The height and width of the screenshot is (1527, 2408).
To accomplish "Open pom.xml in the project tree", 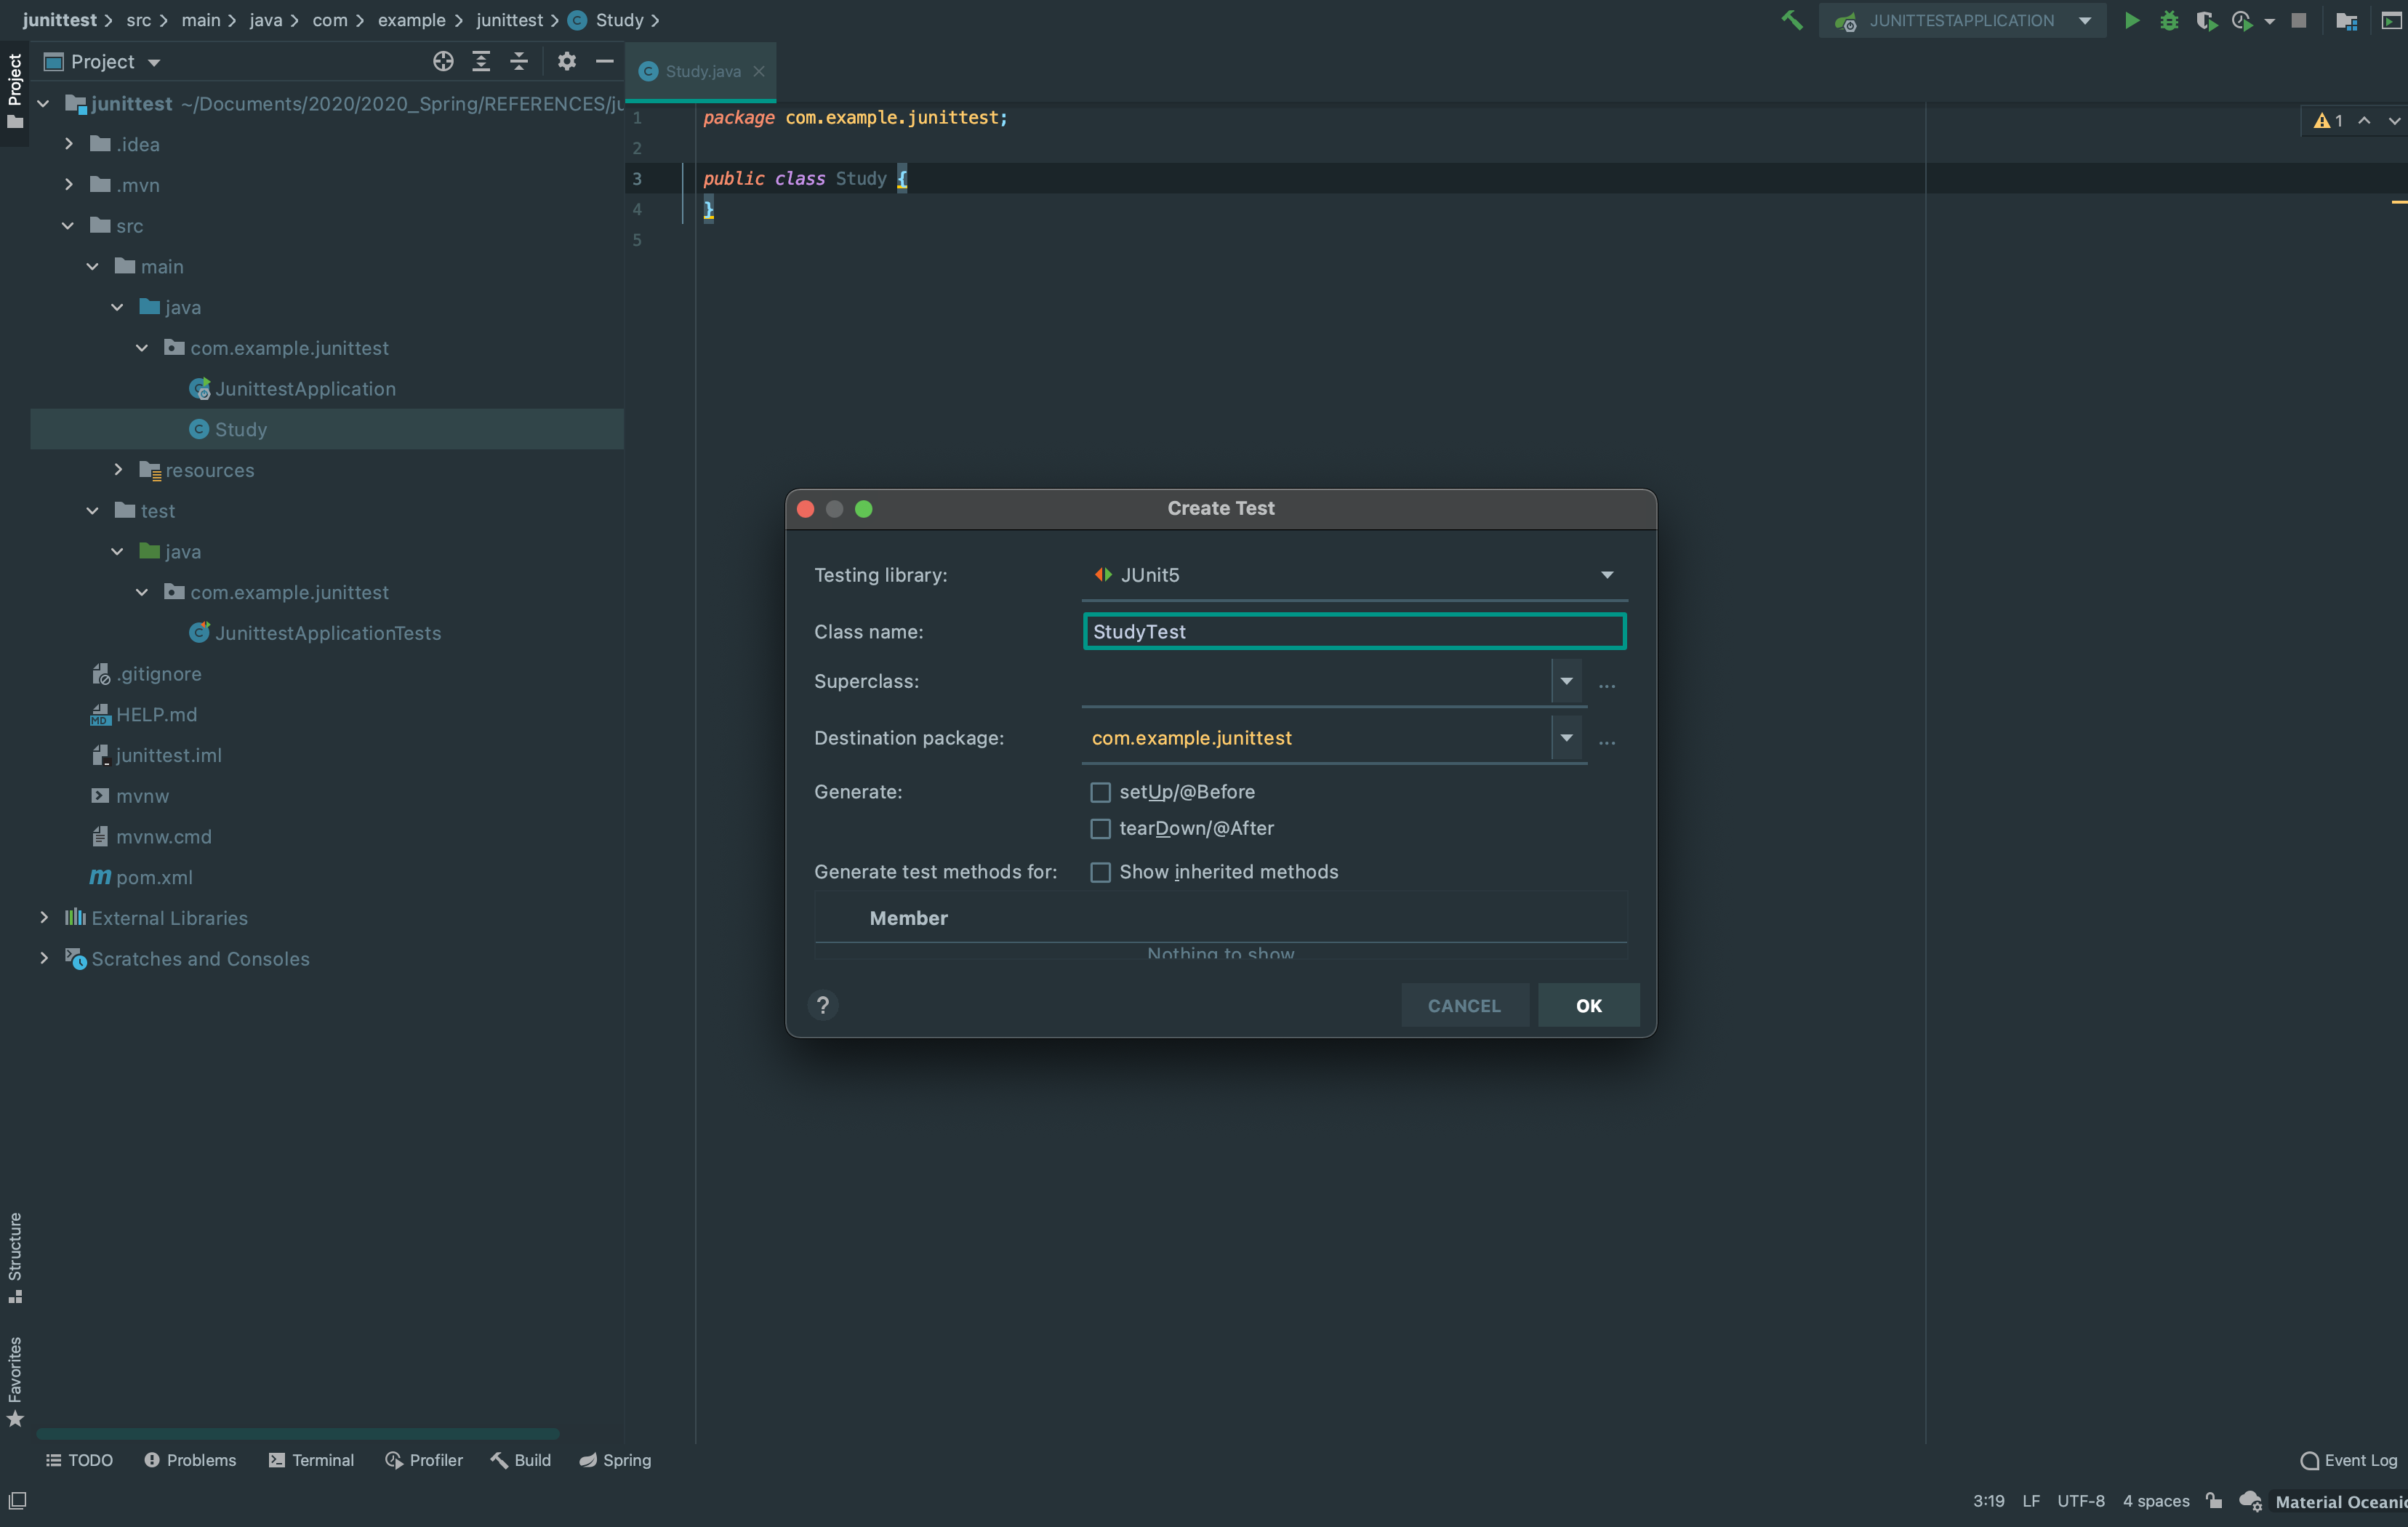I will 154,877.
